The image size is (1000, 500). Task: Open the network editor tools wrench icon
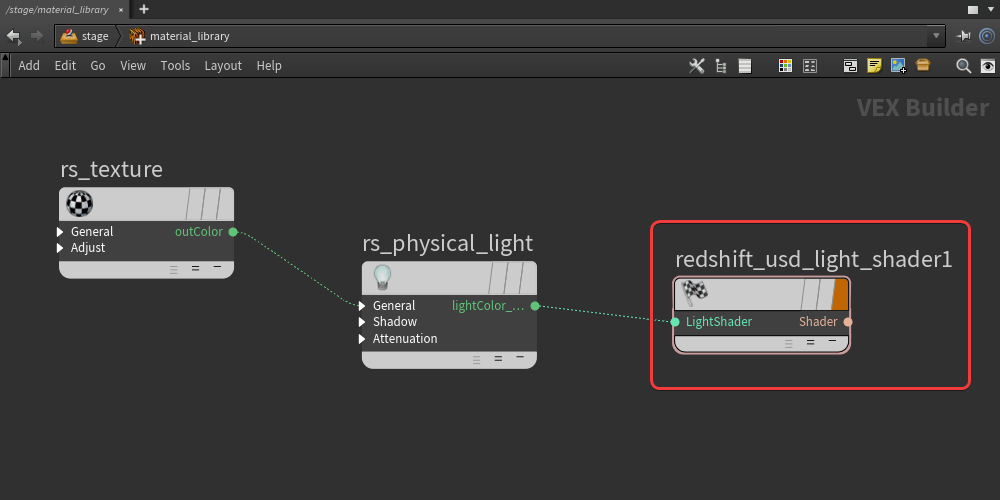coord(696,66)
